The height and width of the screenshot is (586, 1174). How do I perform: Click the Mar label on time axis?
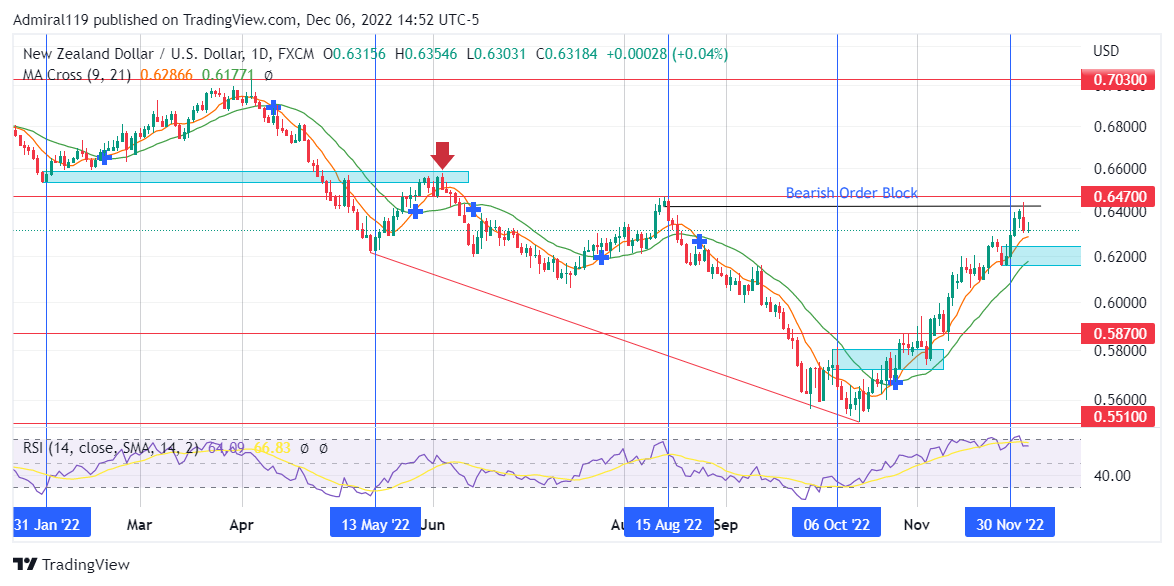coord(139,525)
